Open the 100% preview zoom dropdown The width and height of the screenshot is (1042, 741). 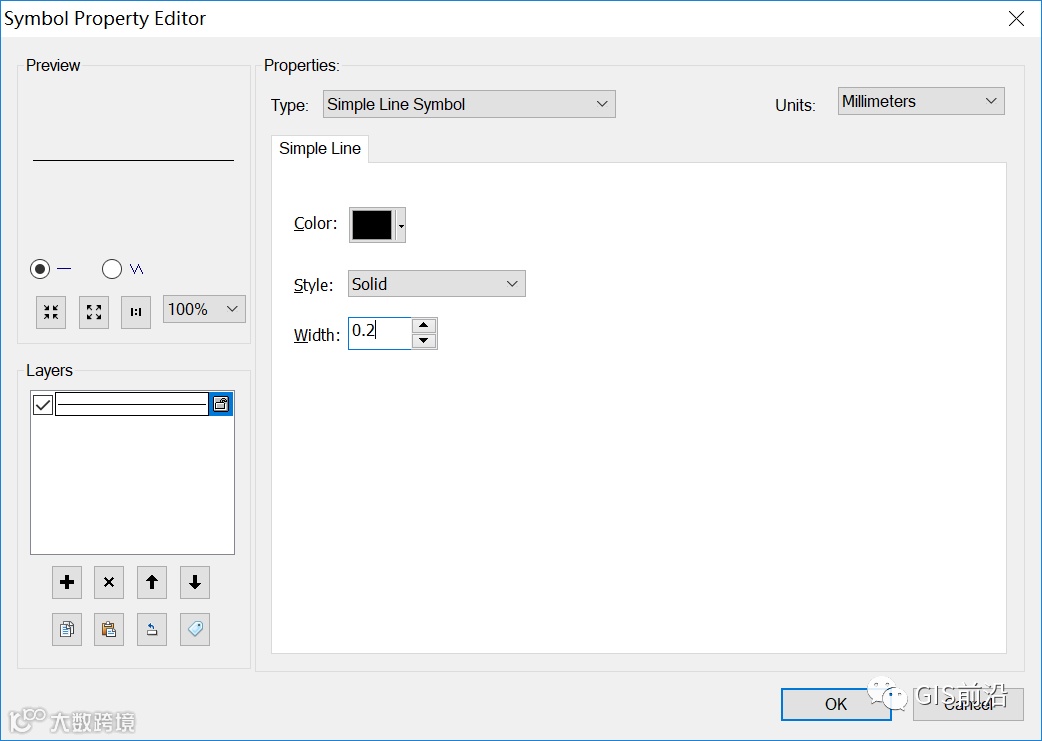click(204, 309)
